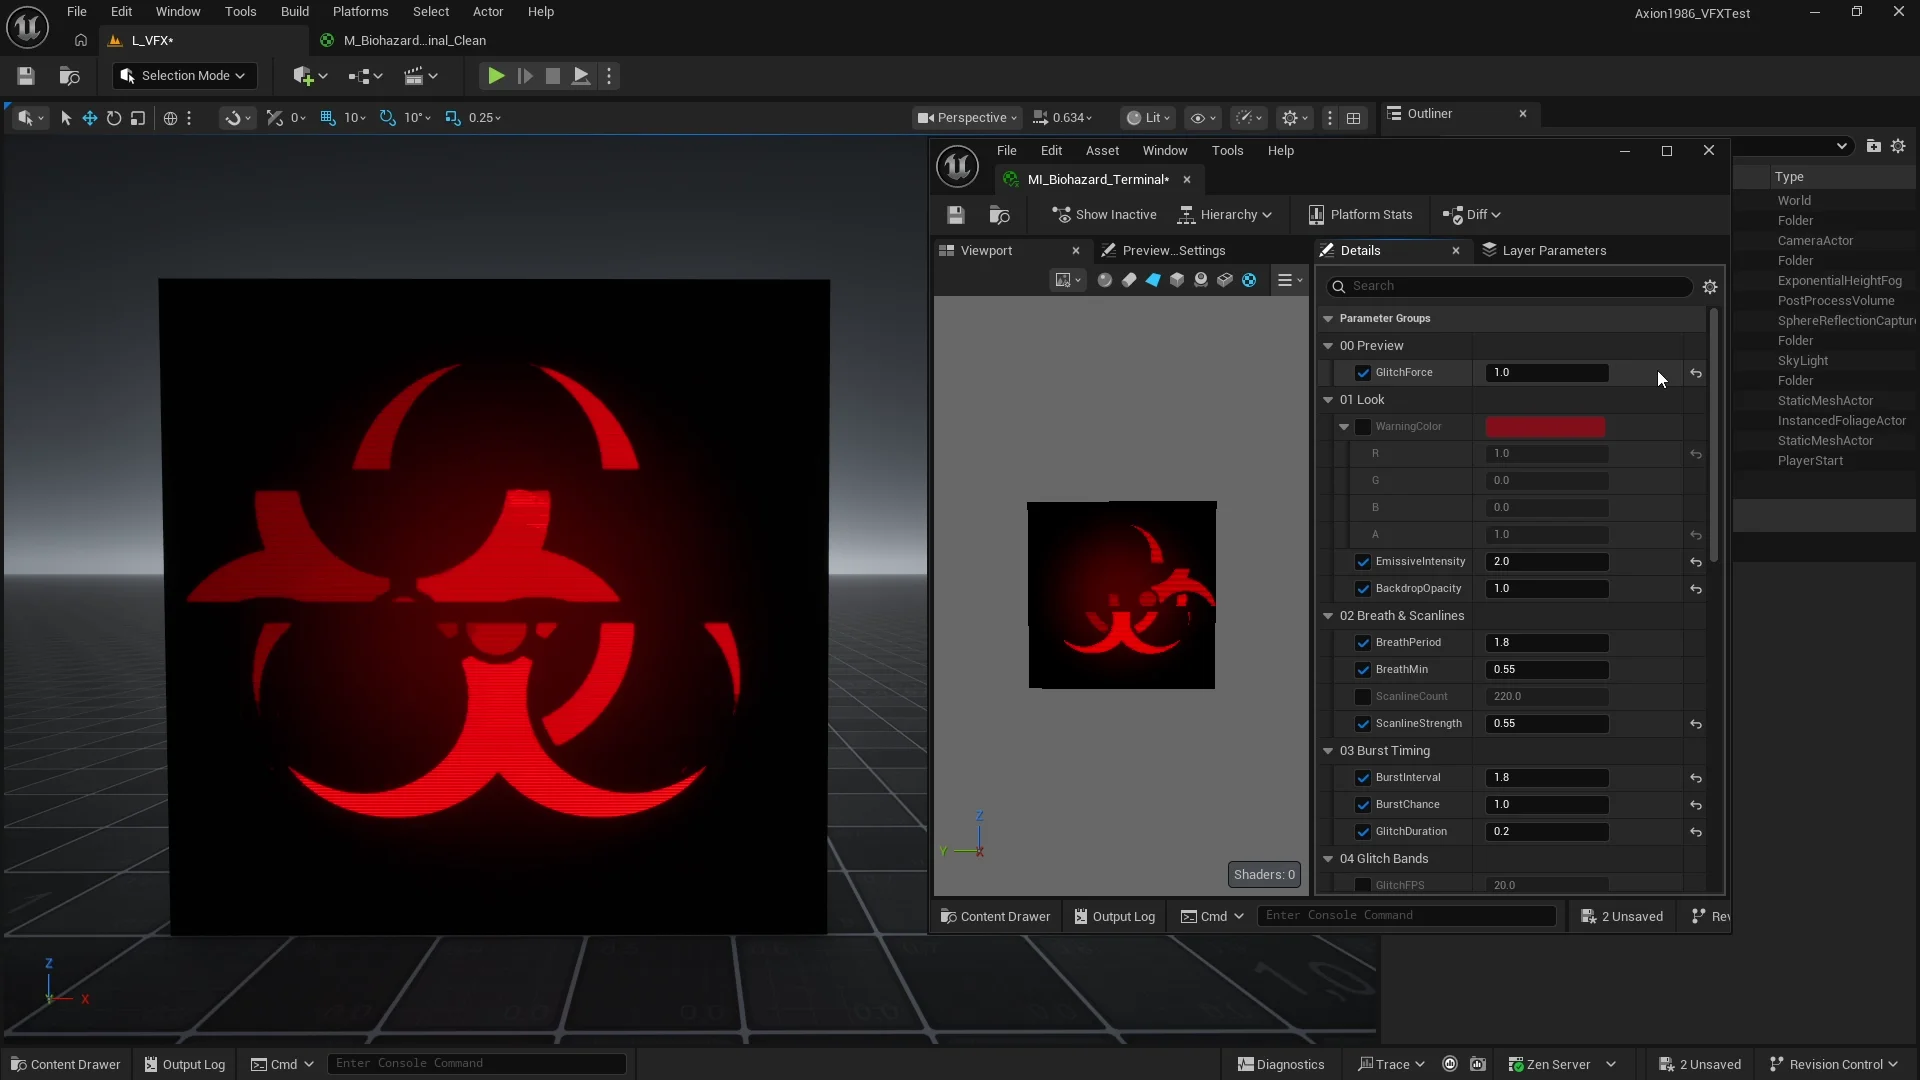Open the Asset menu in material editor
Viewport: 1920px width, 1080px height.
point(1102,151)
